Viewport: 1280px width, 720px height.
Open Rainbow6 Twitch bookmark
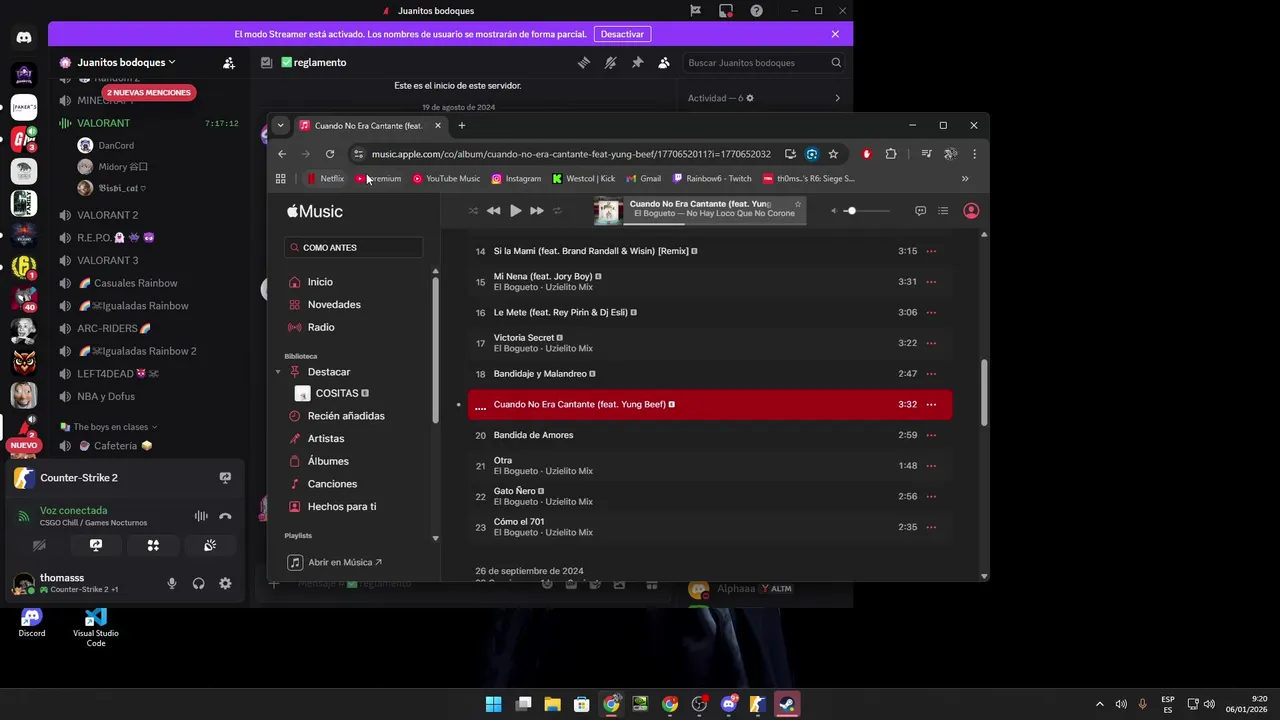[712, 179]
